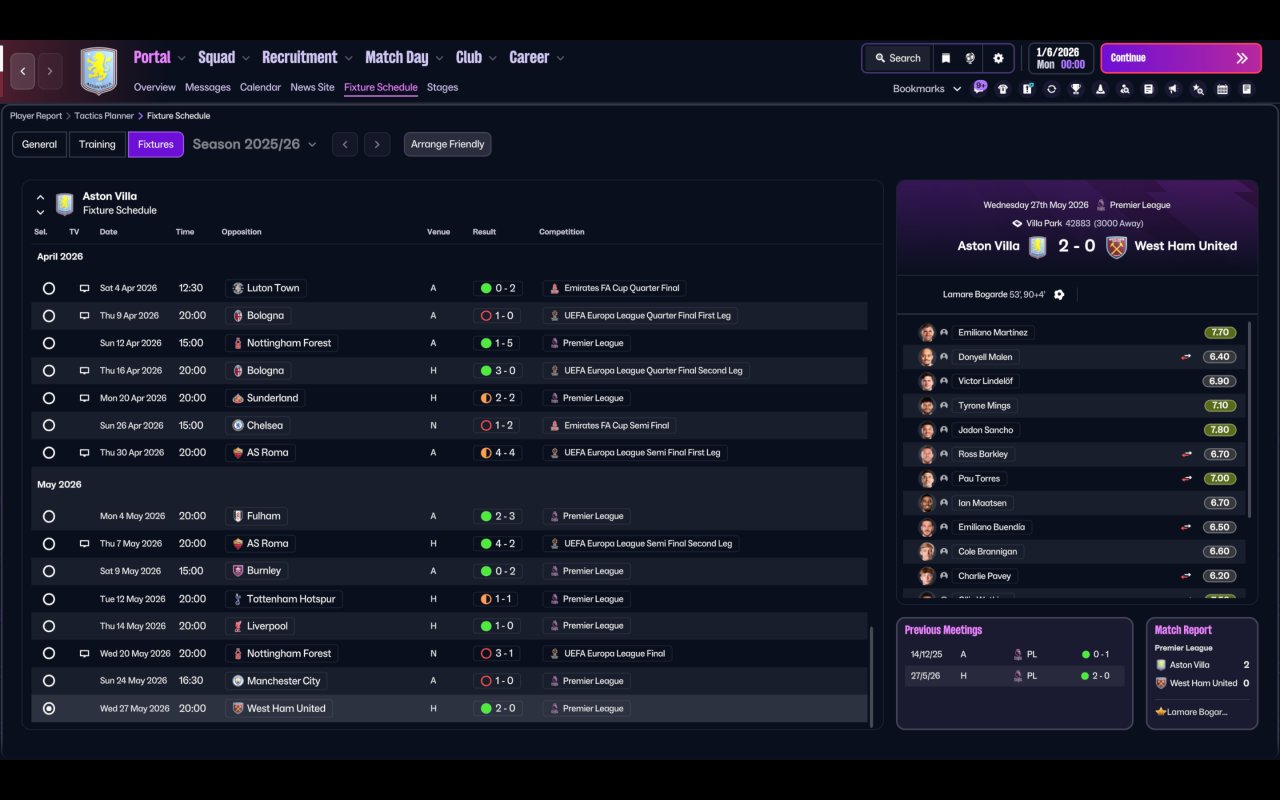Select the Sunderland fixture radio button

pos(49,398)
